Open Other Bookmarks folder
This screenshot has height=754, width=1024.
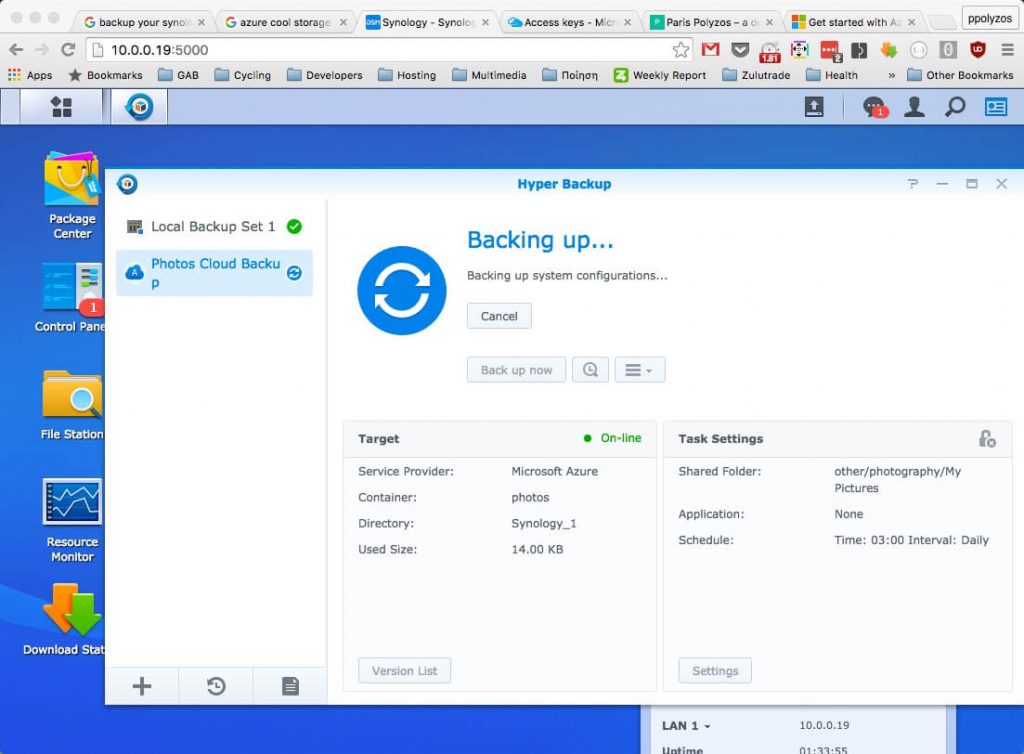pyautogui.click(x=960, y=75)
